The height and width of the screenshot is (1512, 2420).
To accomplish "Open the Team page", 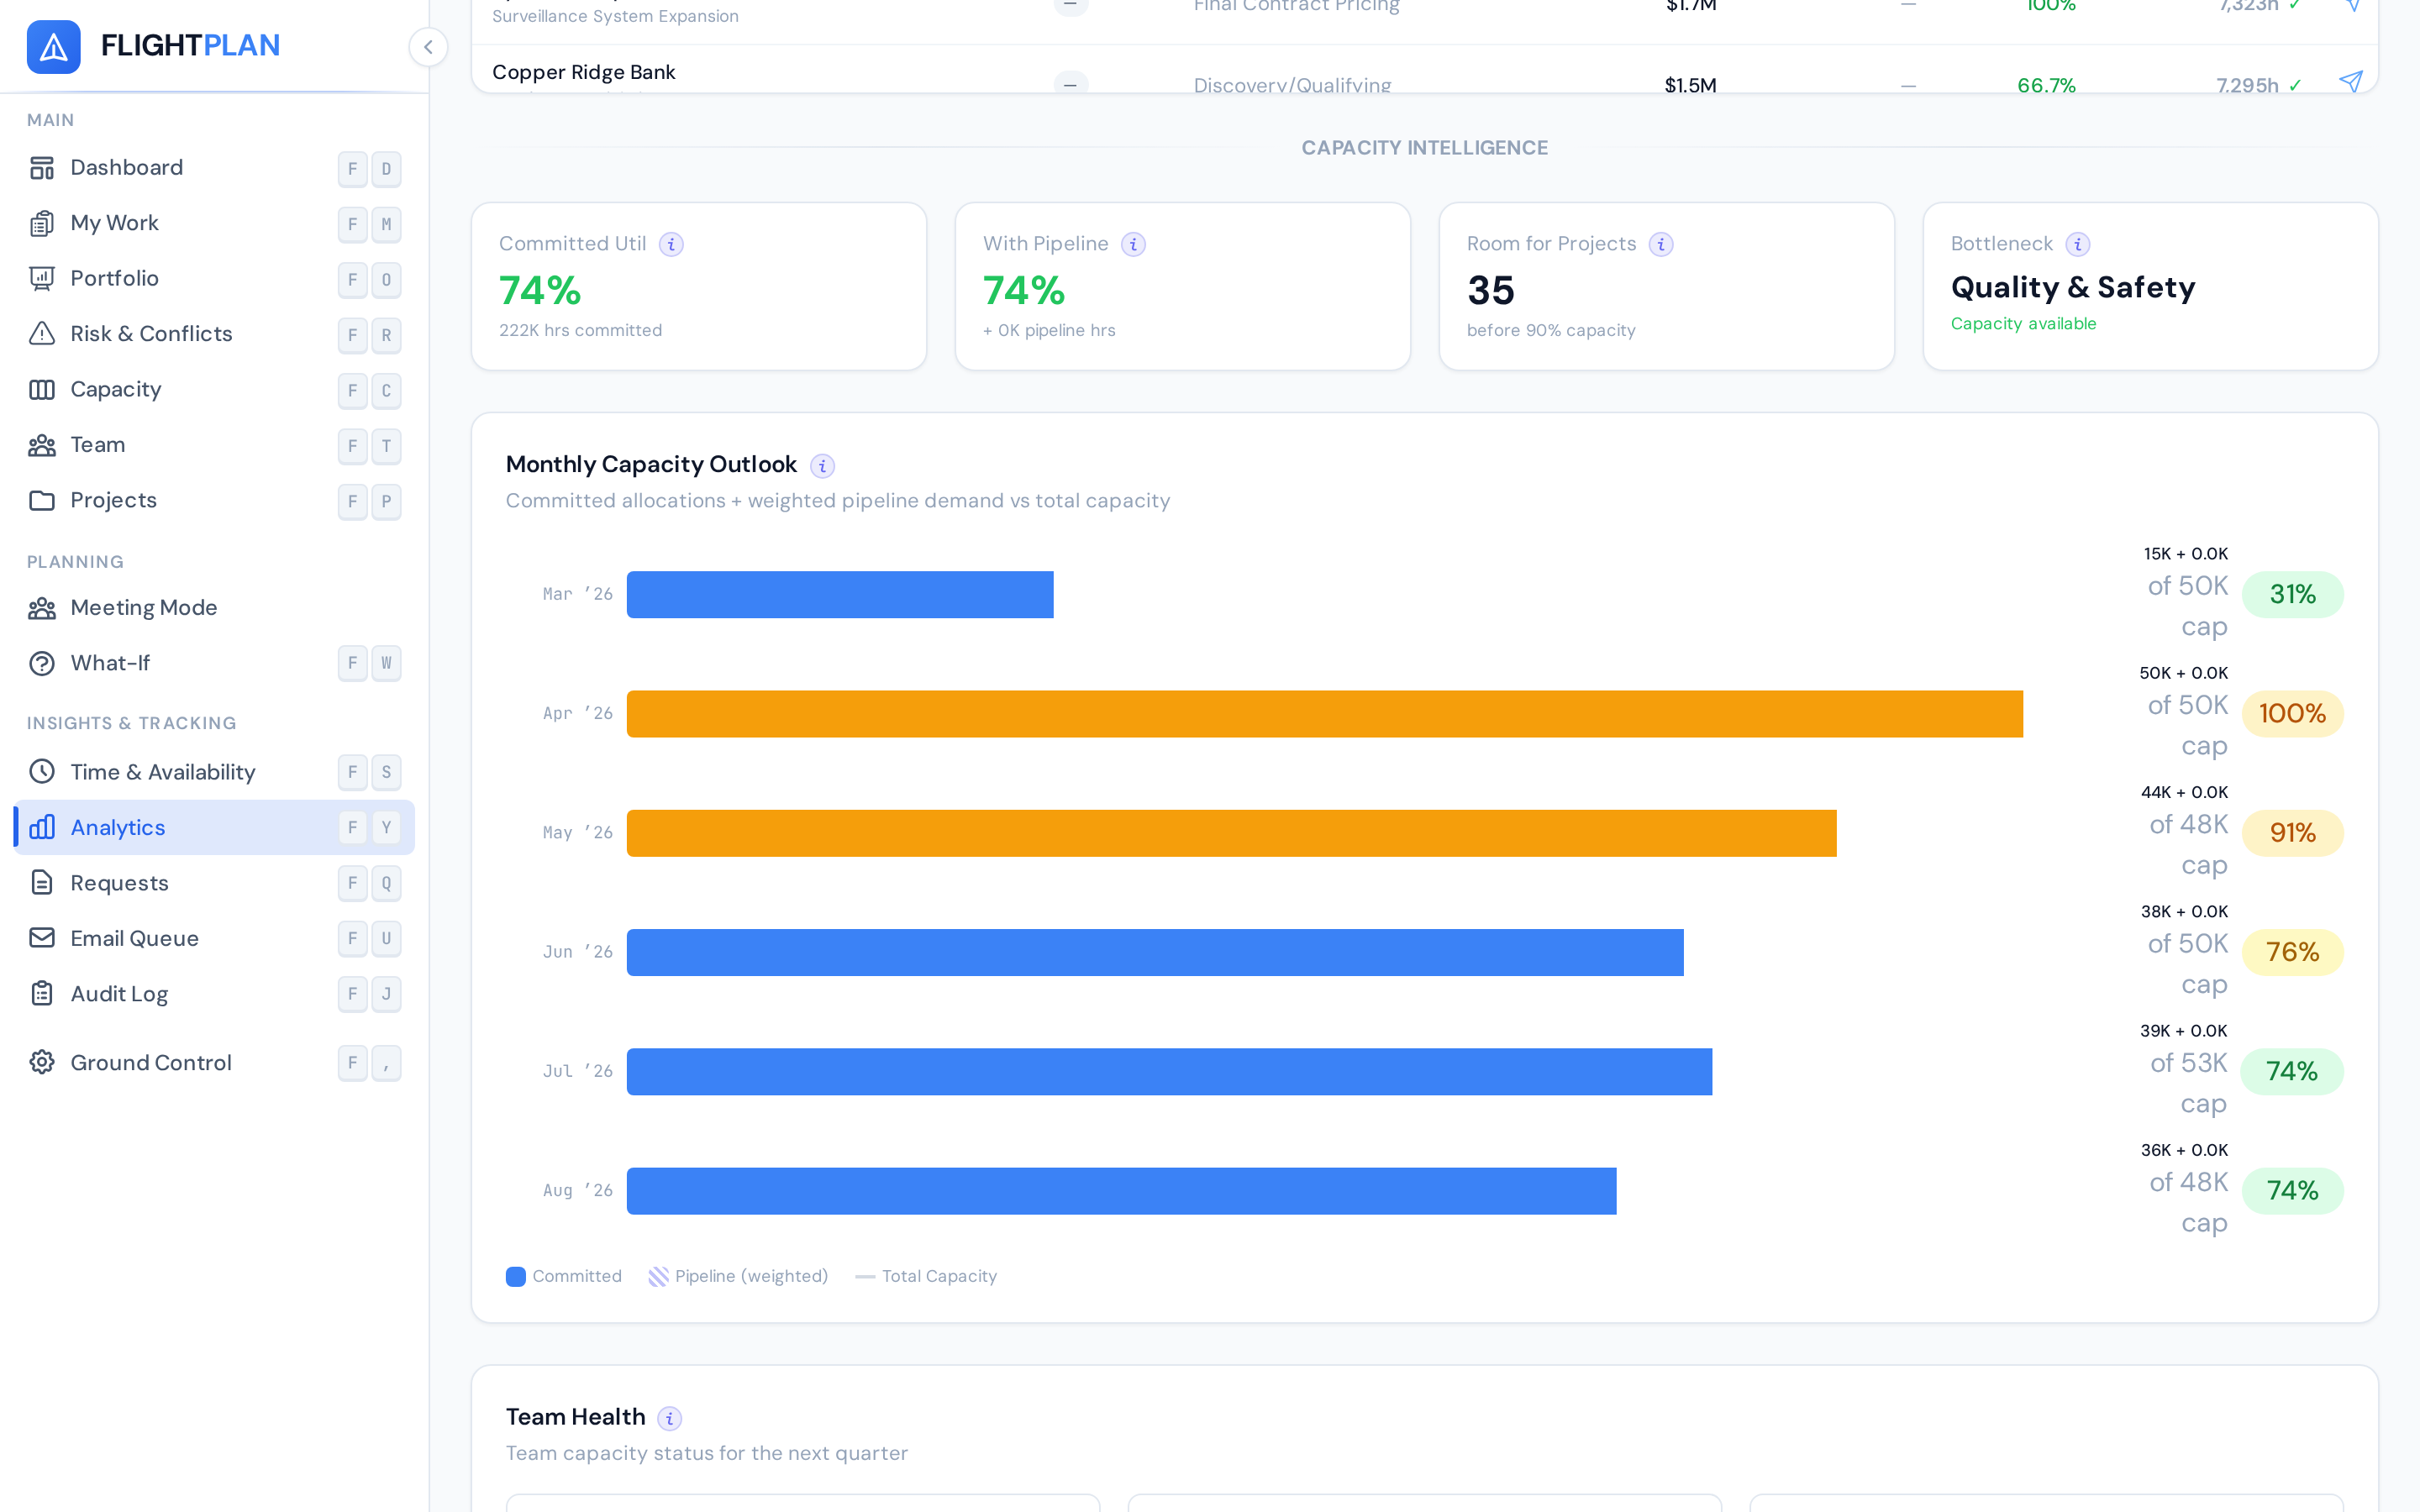I will pyautogui.click(x=98, y=445).
